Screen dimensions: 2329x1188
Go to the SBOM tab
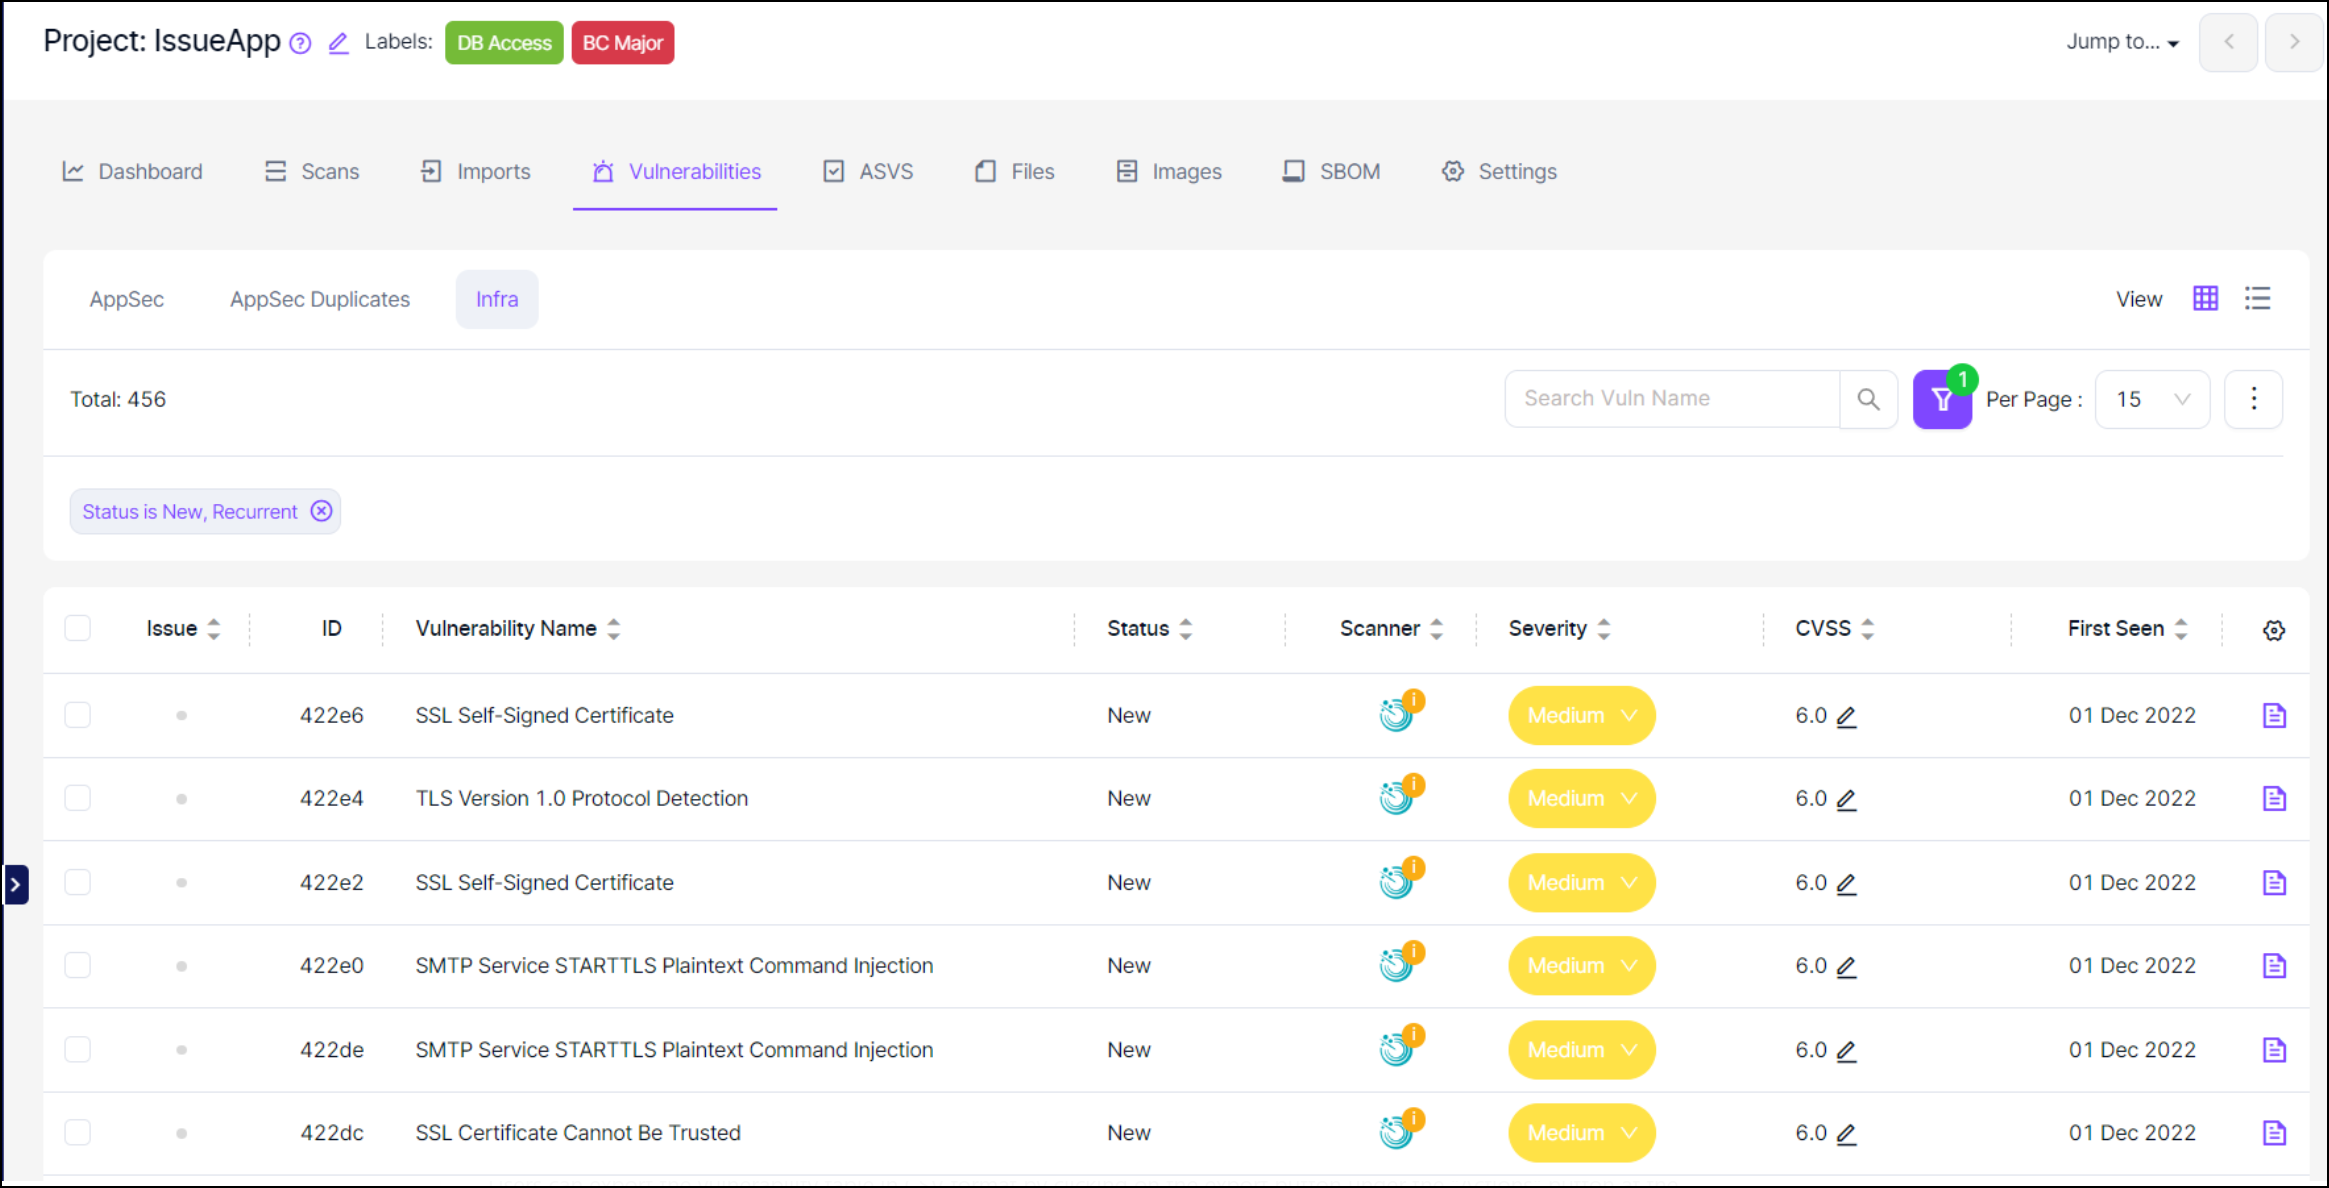tap(1331, 172)
